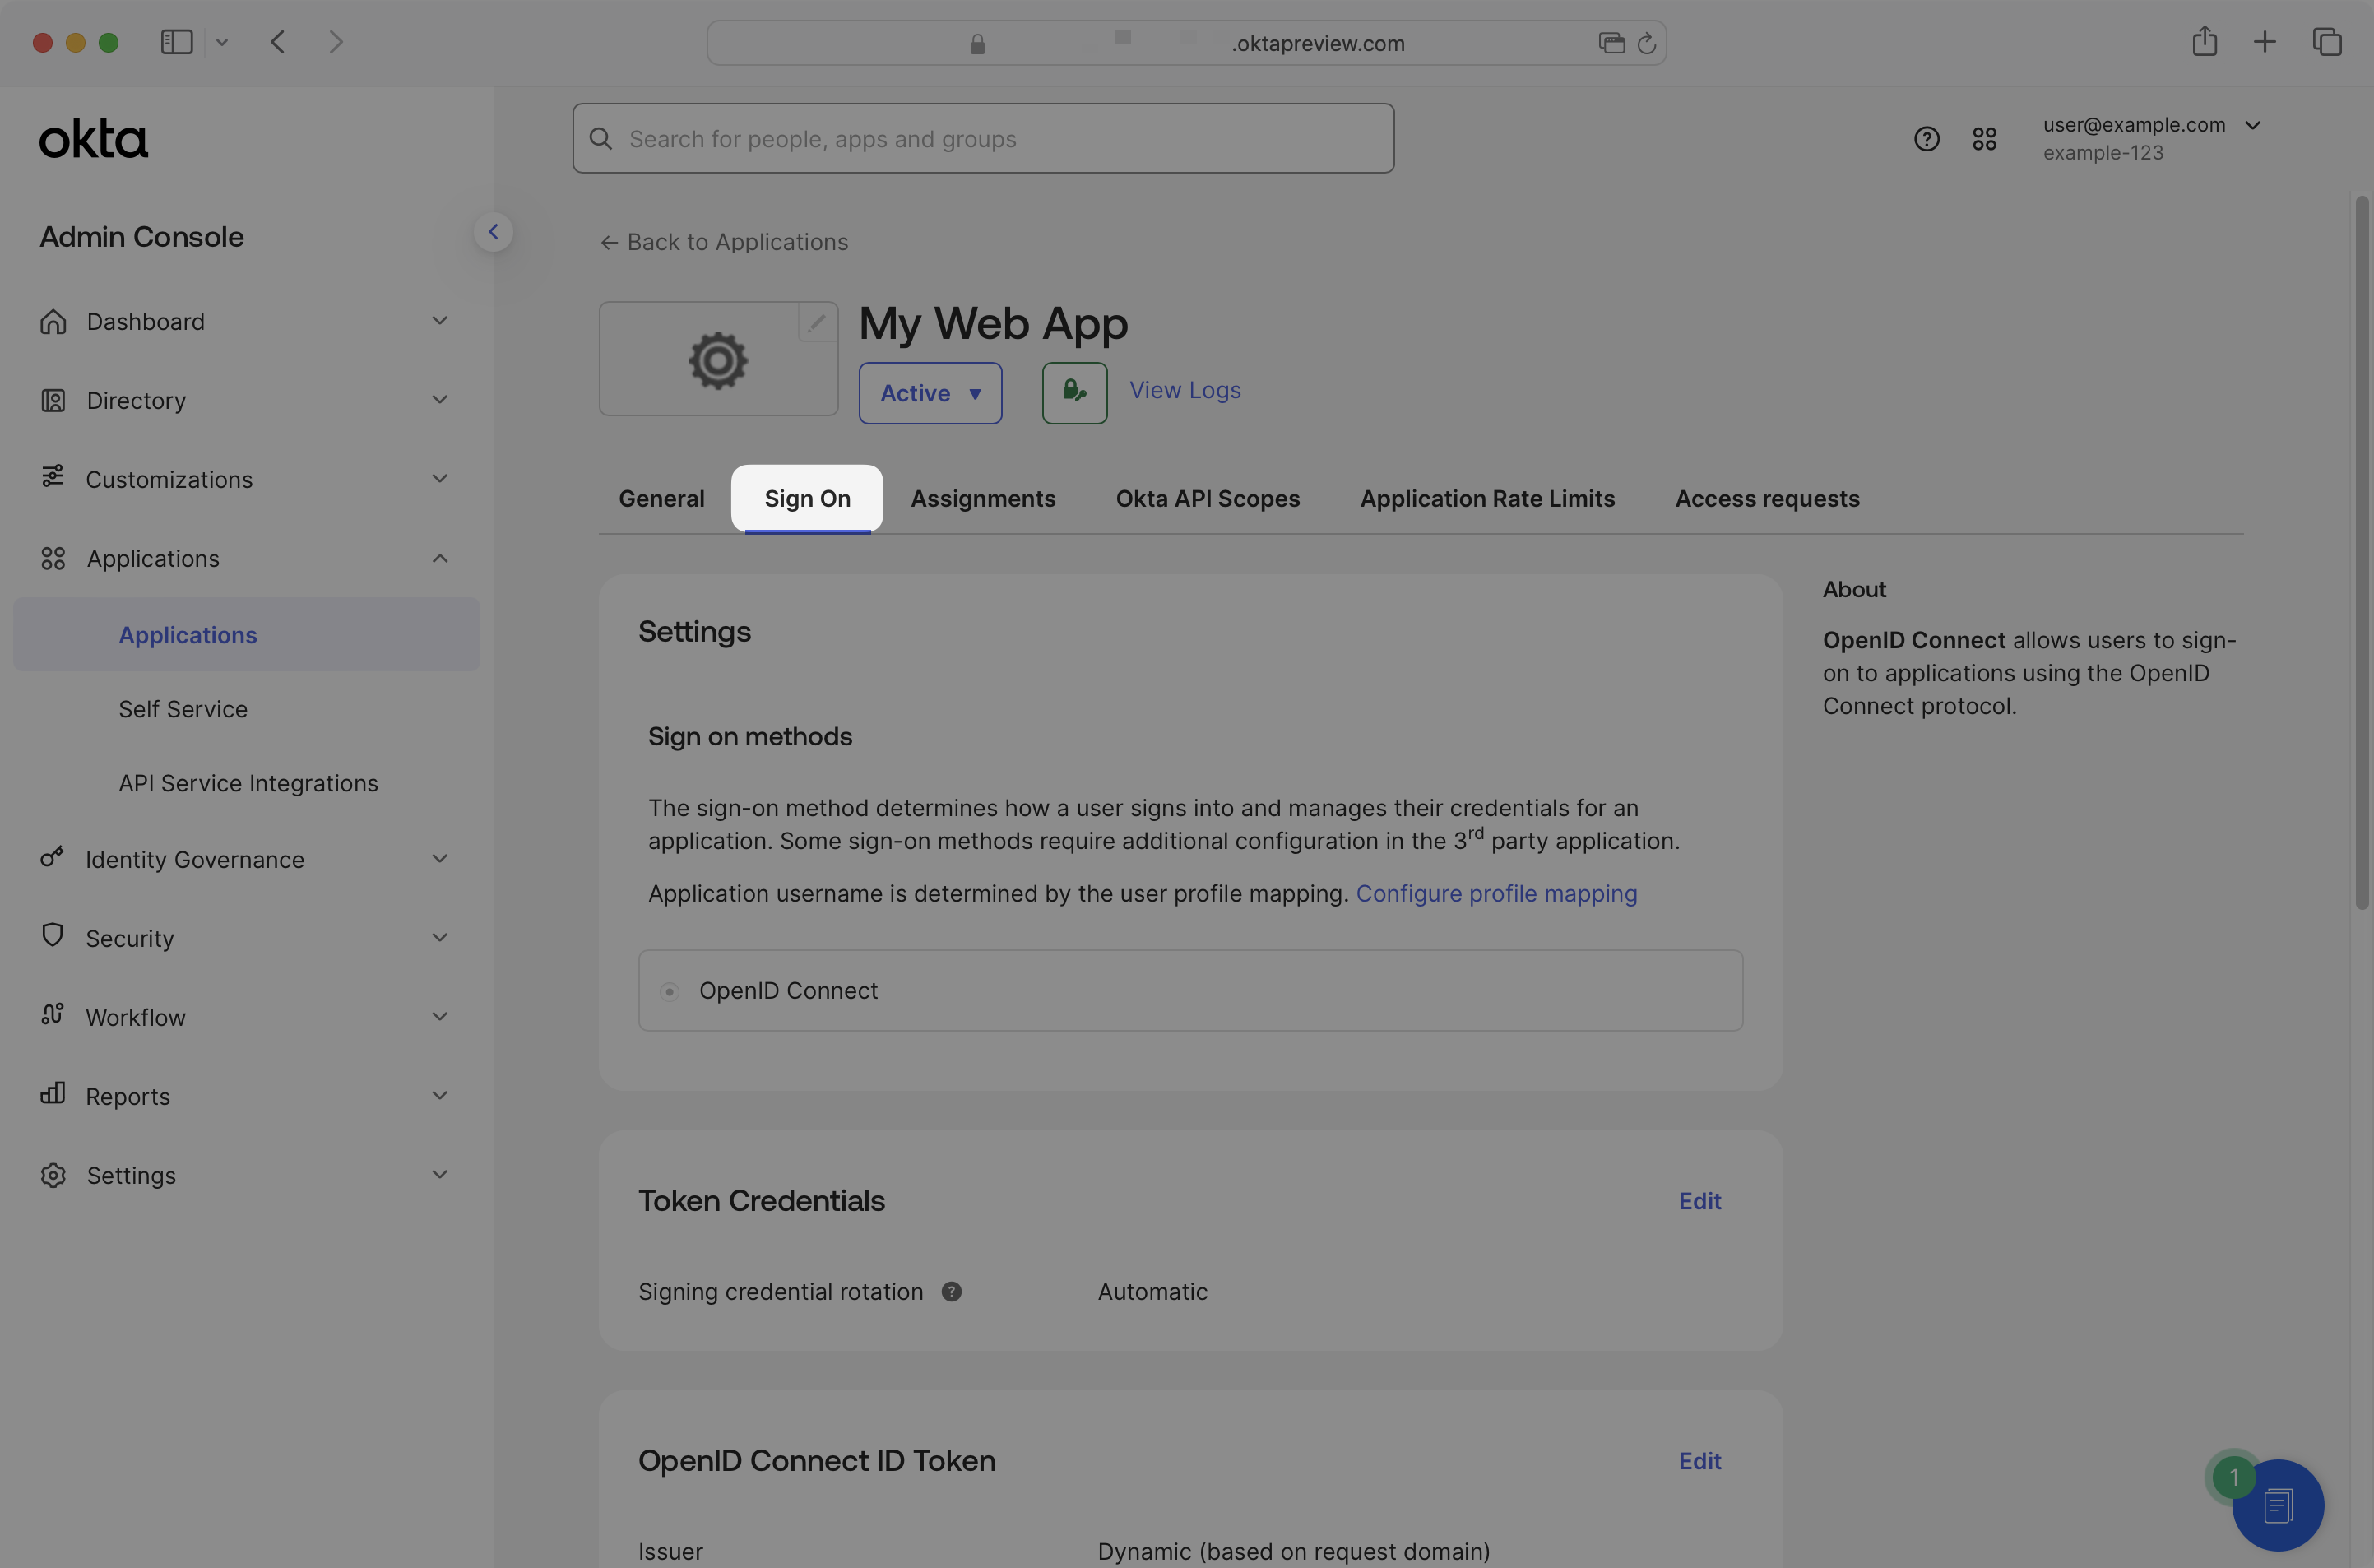Edit the Token Credentials settings

point(1700,1200)
